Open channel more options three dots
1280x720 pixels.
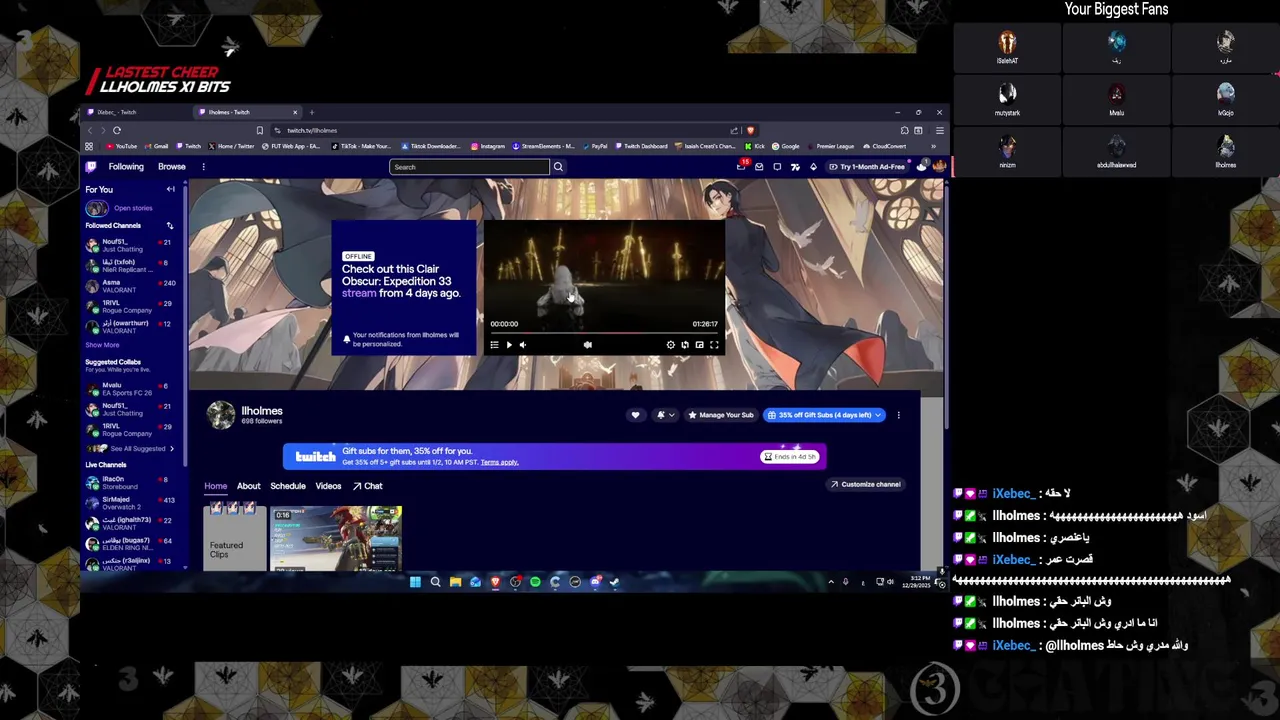pos(898,415)
